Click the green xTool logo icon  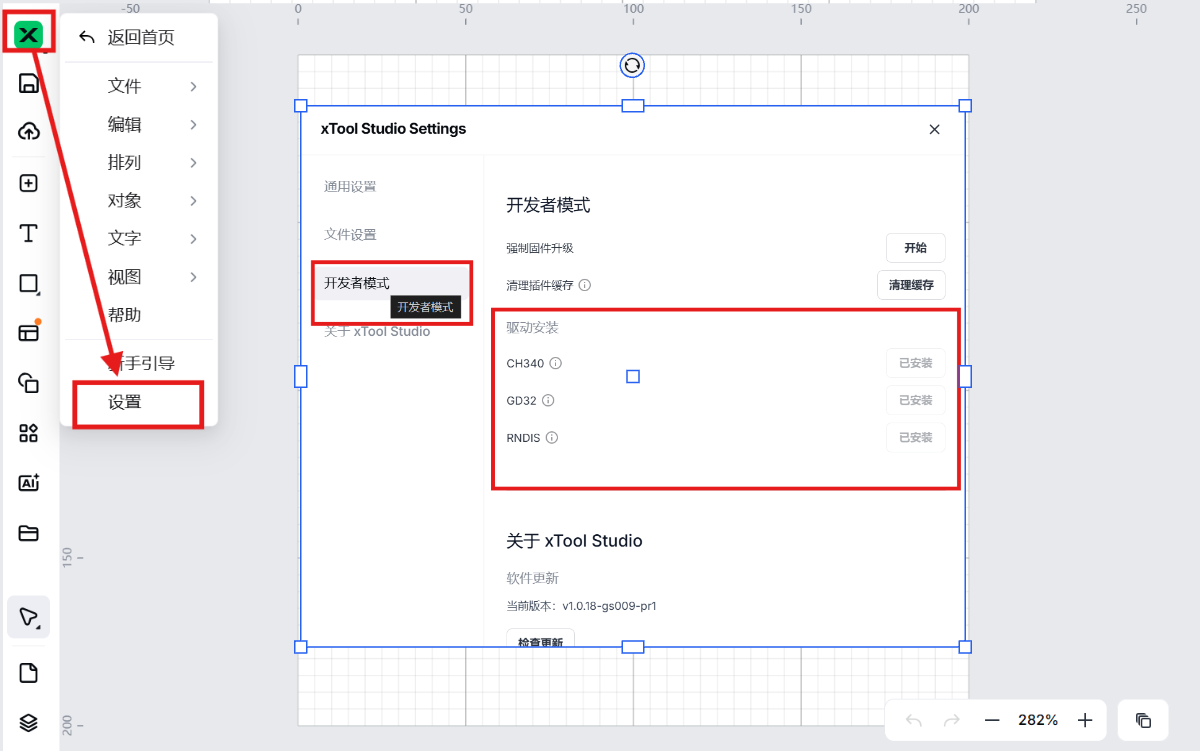pyautogui.click(x=29, y=36)
